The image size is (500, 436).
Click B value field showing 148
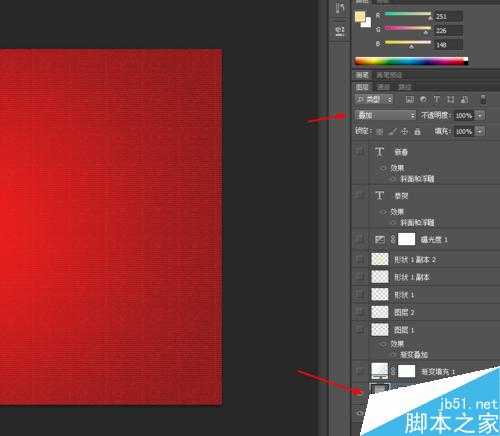(448, 45)
